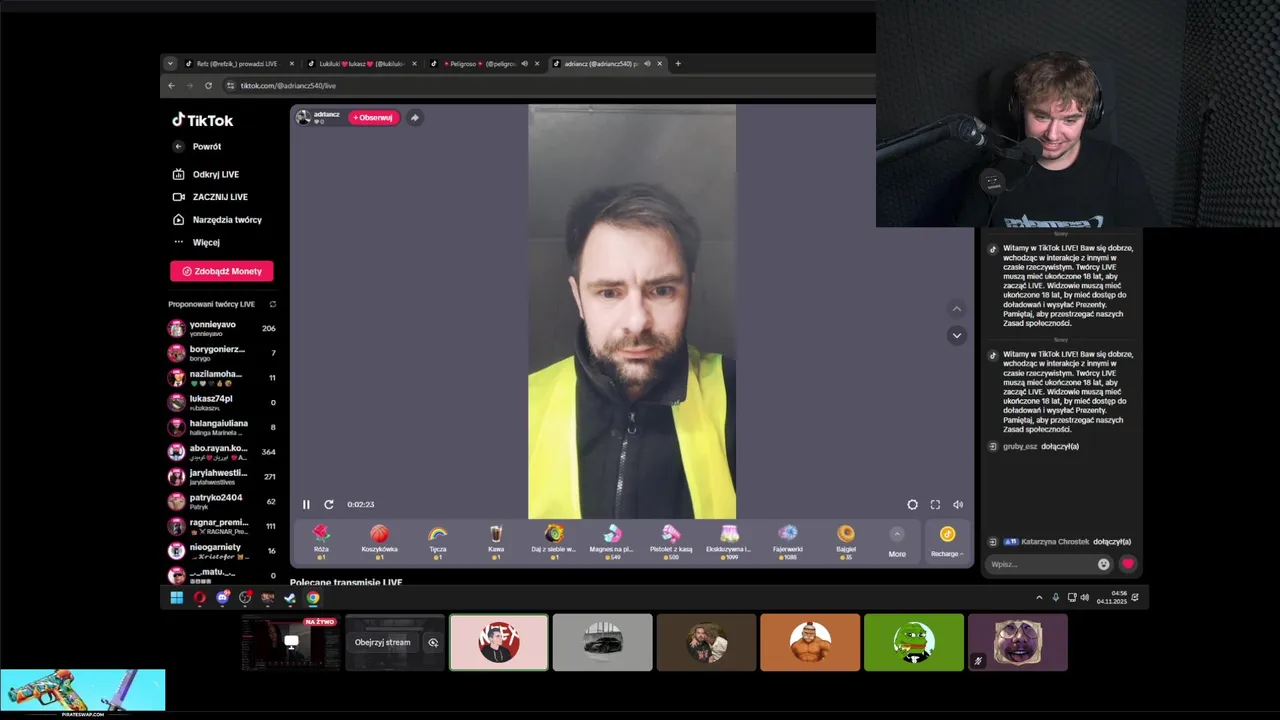Open patryko2404 suggested creator

pos(222,501)
